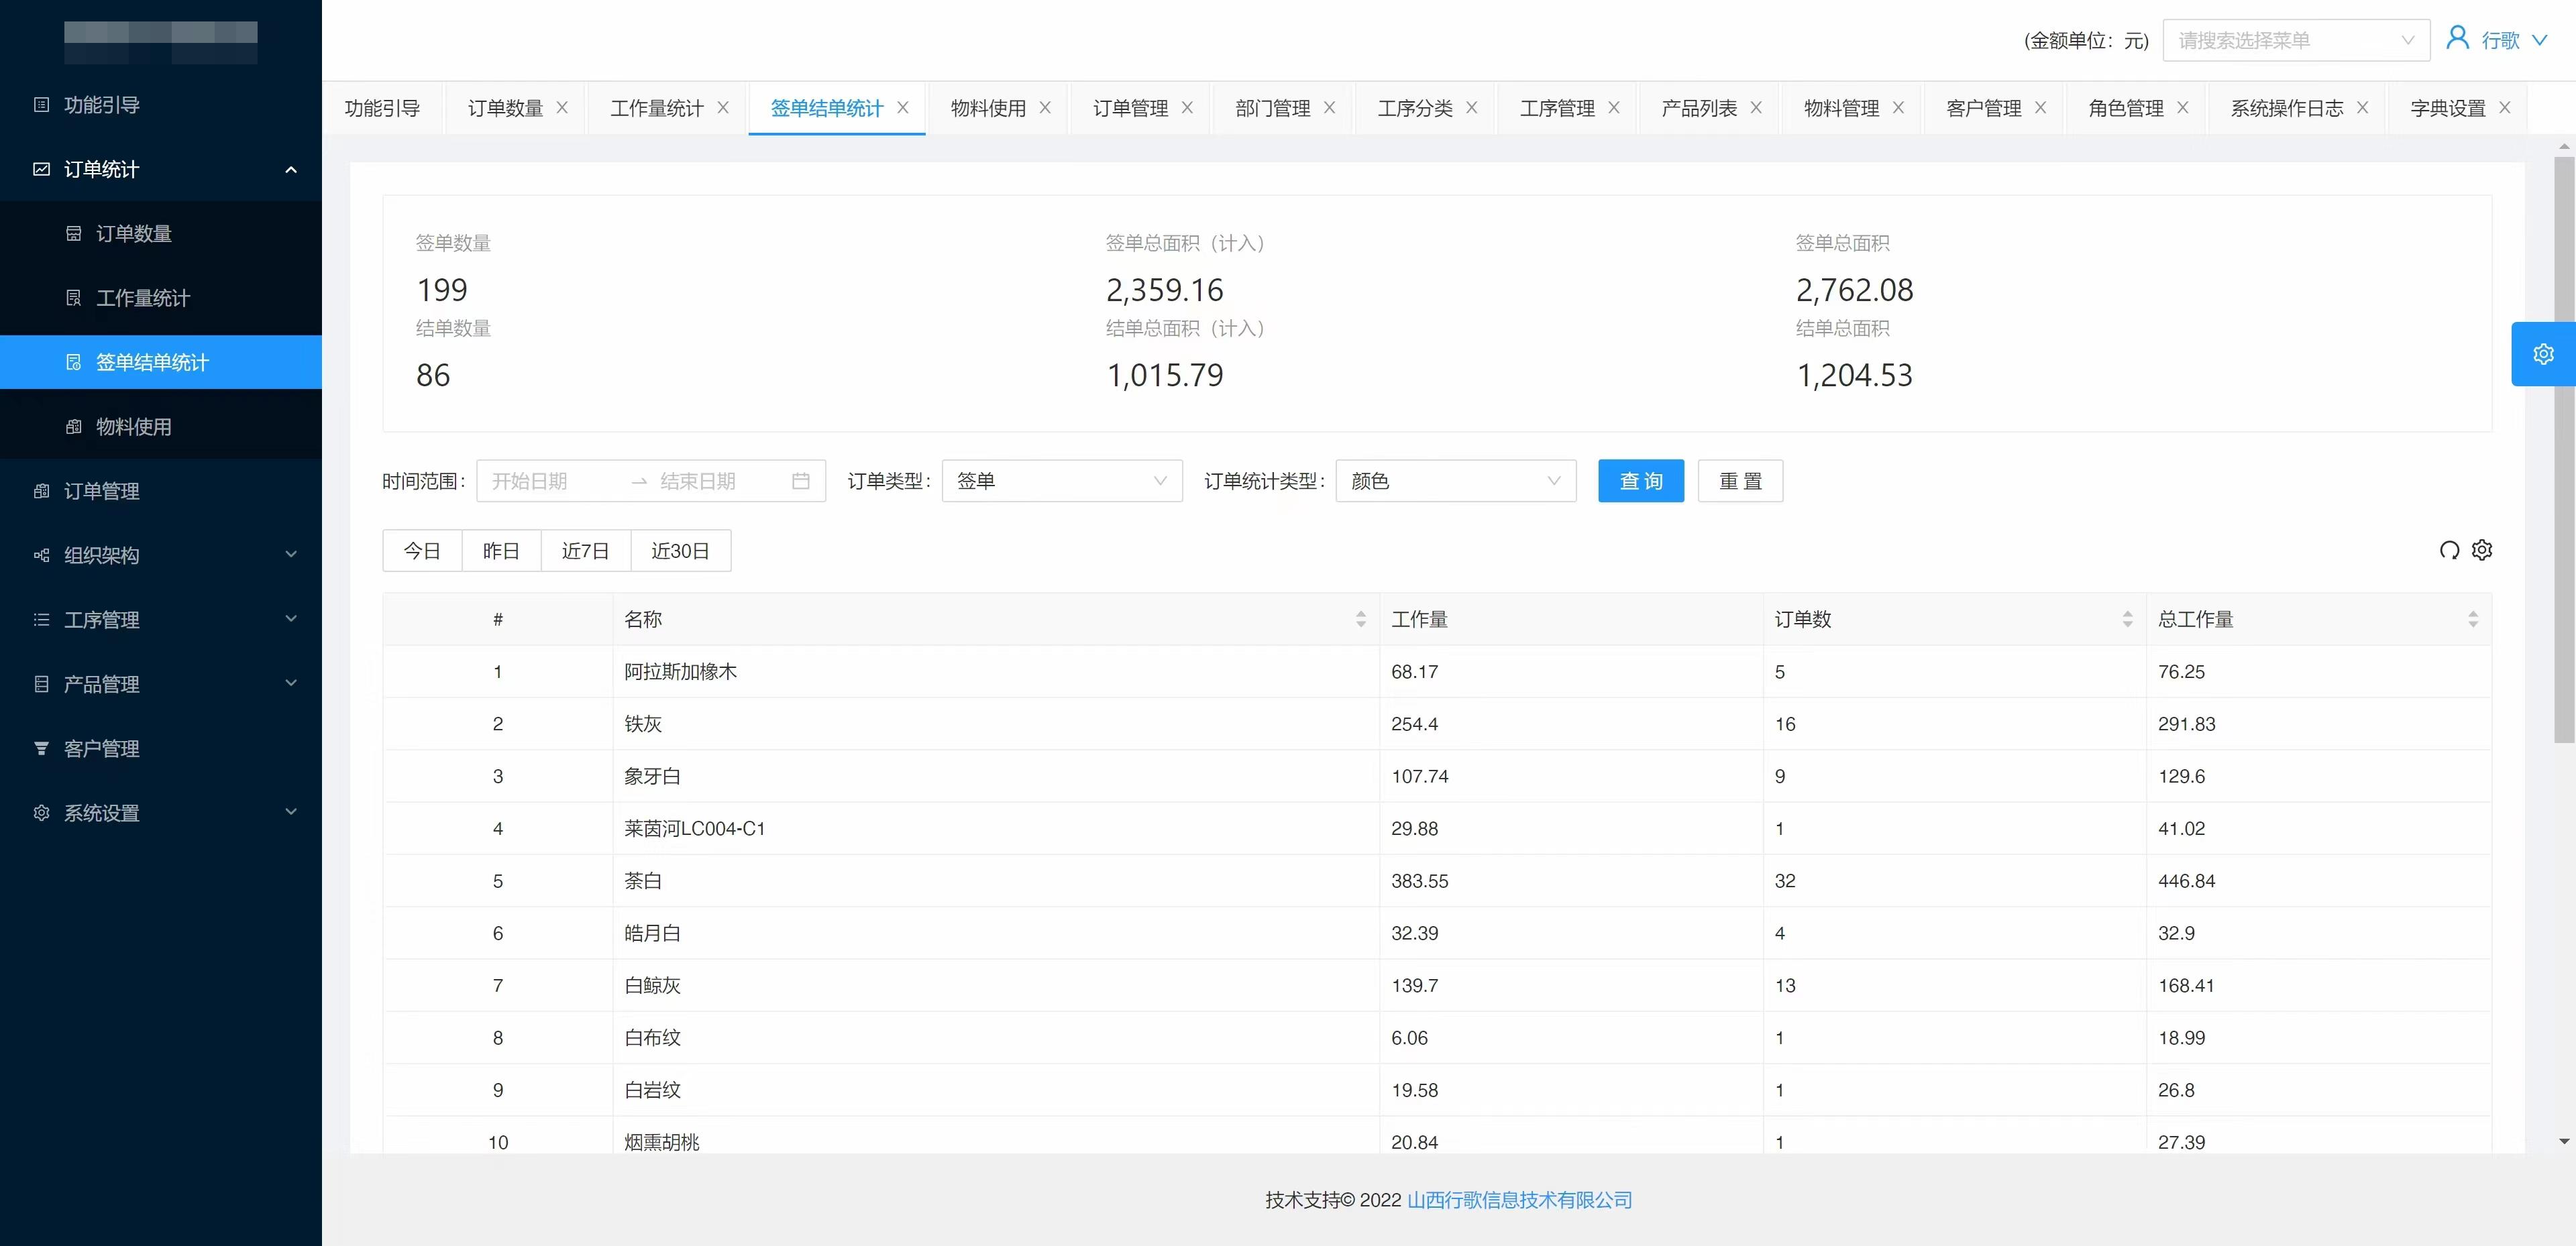Close the 部门管理 tab
This screenshot has width=2576, height=1246.
click(x=1329, y=108)
